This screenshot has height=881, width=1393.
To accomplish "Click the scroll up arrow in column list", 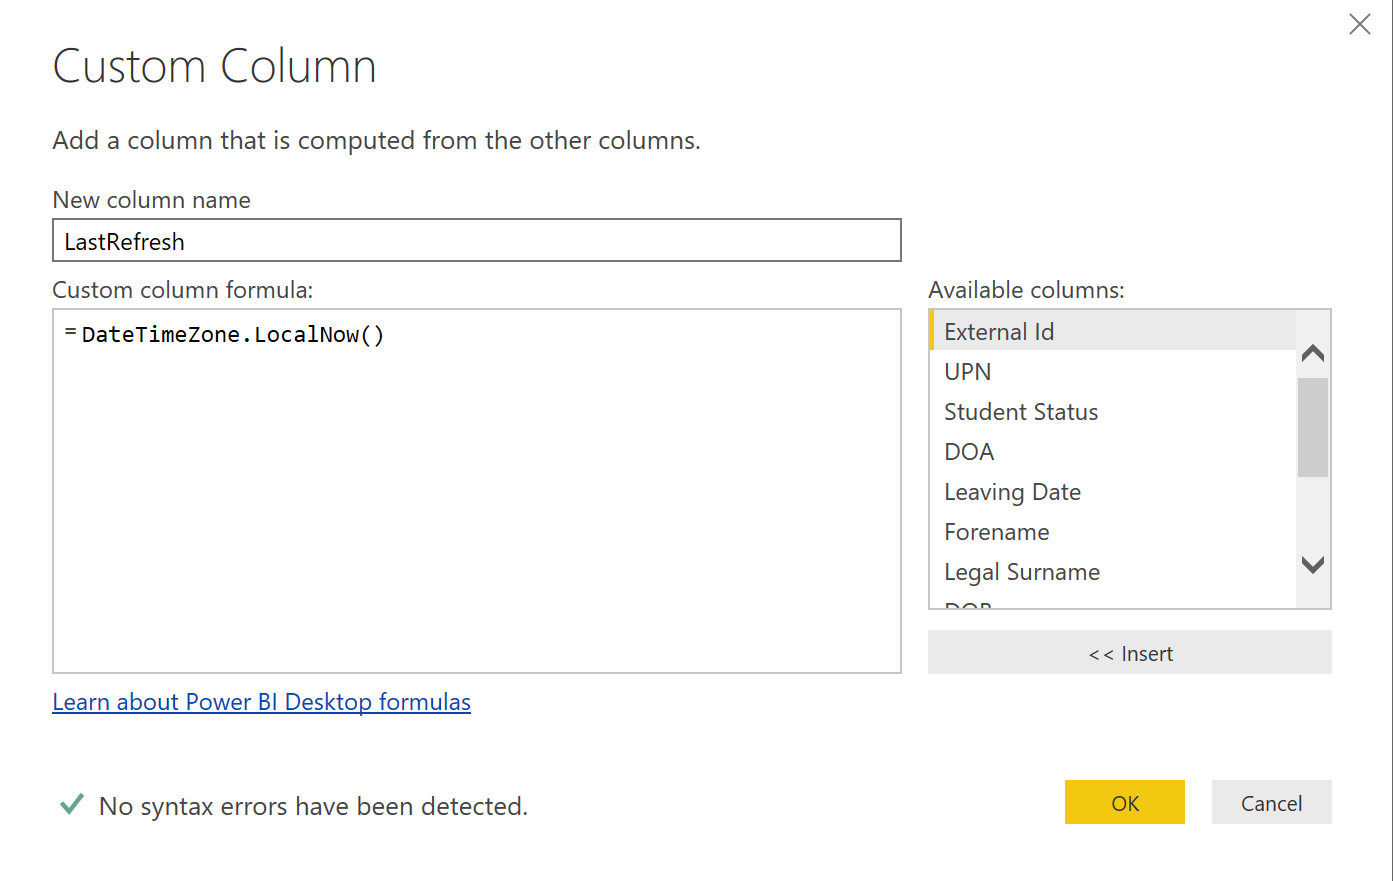I will point(1313,353).
